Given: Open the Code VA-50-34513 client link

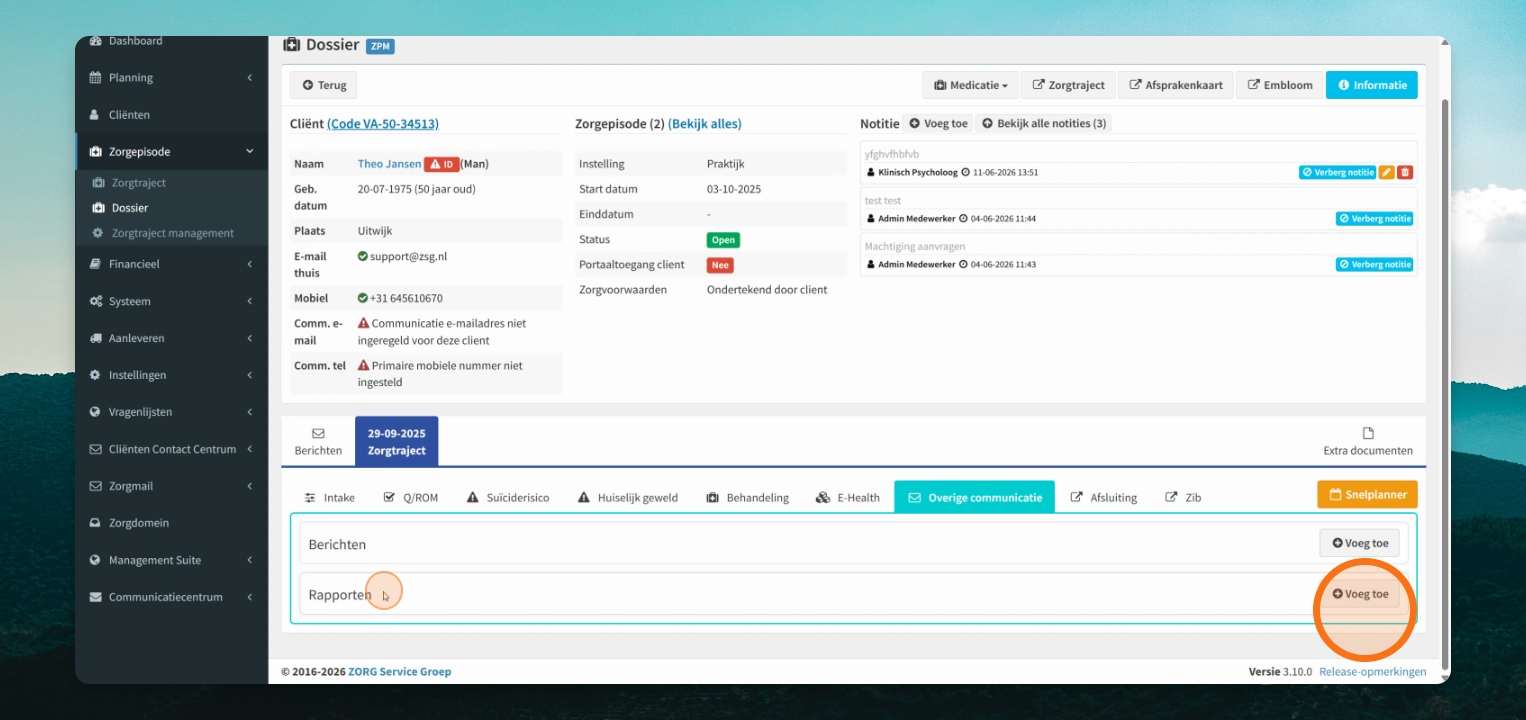Looking at the screenshot, I should tap(383, 124).
